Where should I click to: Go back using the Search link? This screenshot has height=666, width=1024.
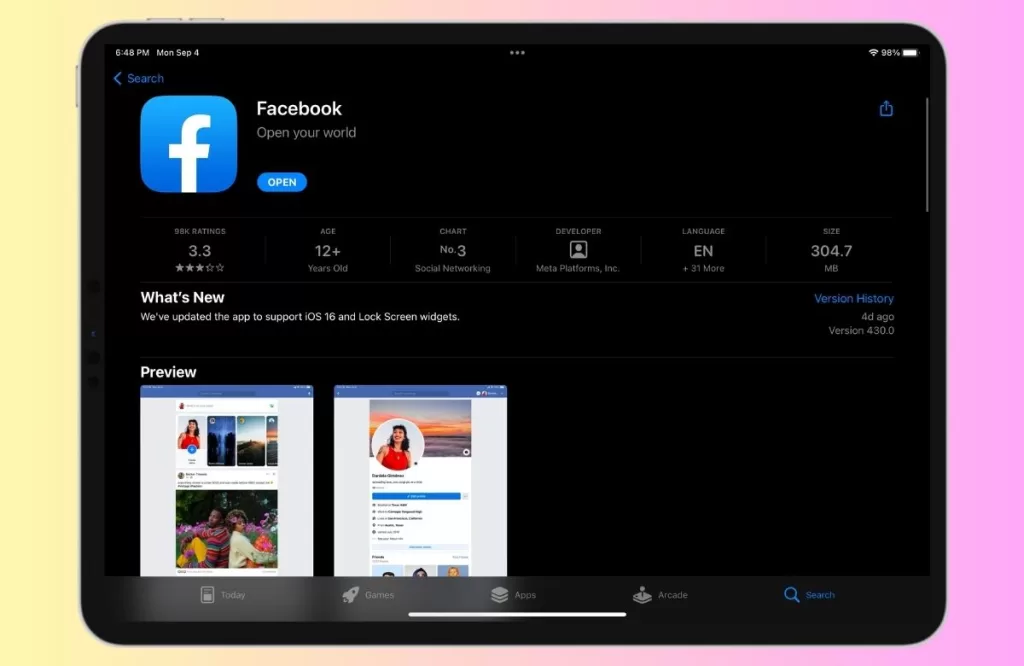coord(145,78)
